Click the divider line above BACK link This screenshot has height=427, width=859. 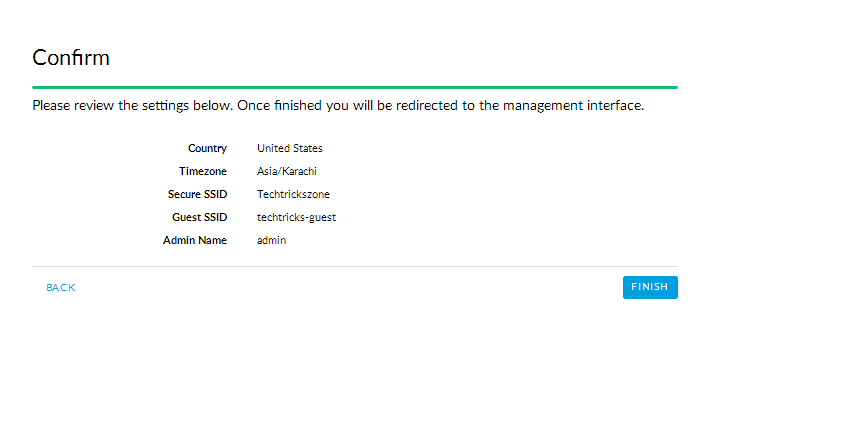tap(354, 266)
